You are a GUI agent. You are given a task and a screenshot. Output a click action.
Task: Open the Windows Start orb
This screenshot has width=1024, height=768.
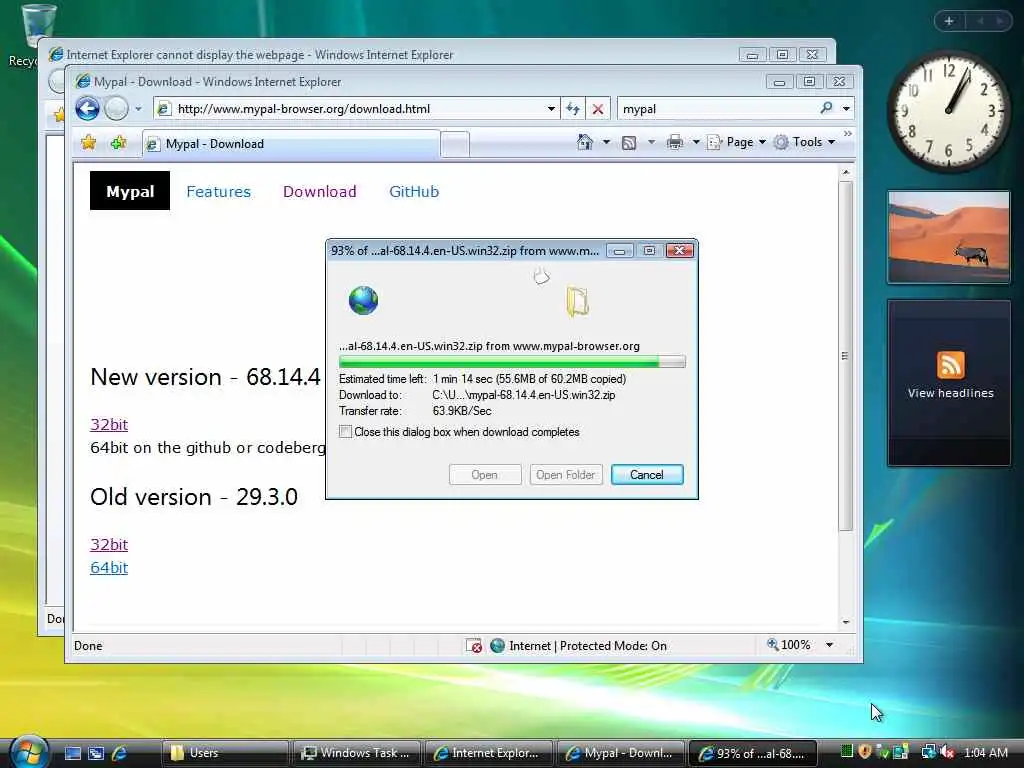coord(27,751)
